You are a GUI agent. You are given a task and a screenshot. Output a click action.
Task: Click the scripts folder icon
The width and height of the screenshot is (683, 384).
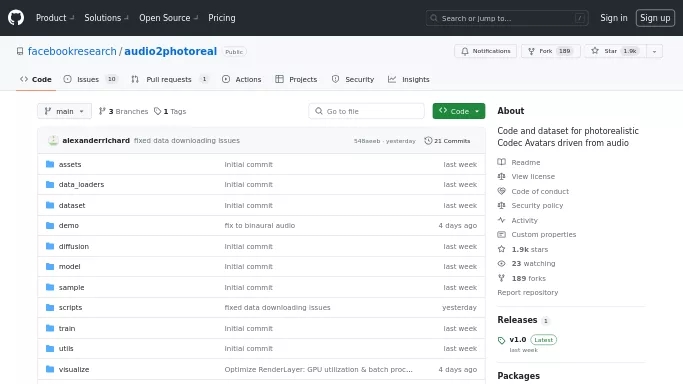50,307
